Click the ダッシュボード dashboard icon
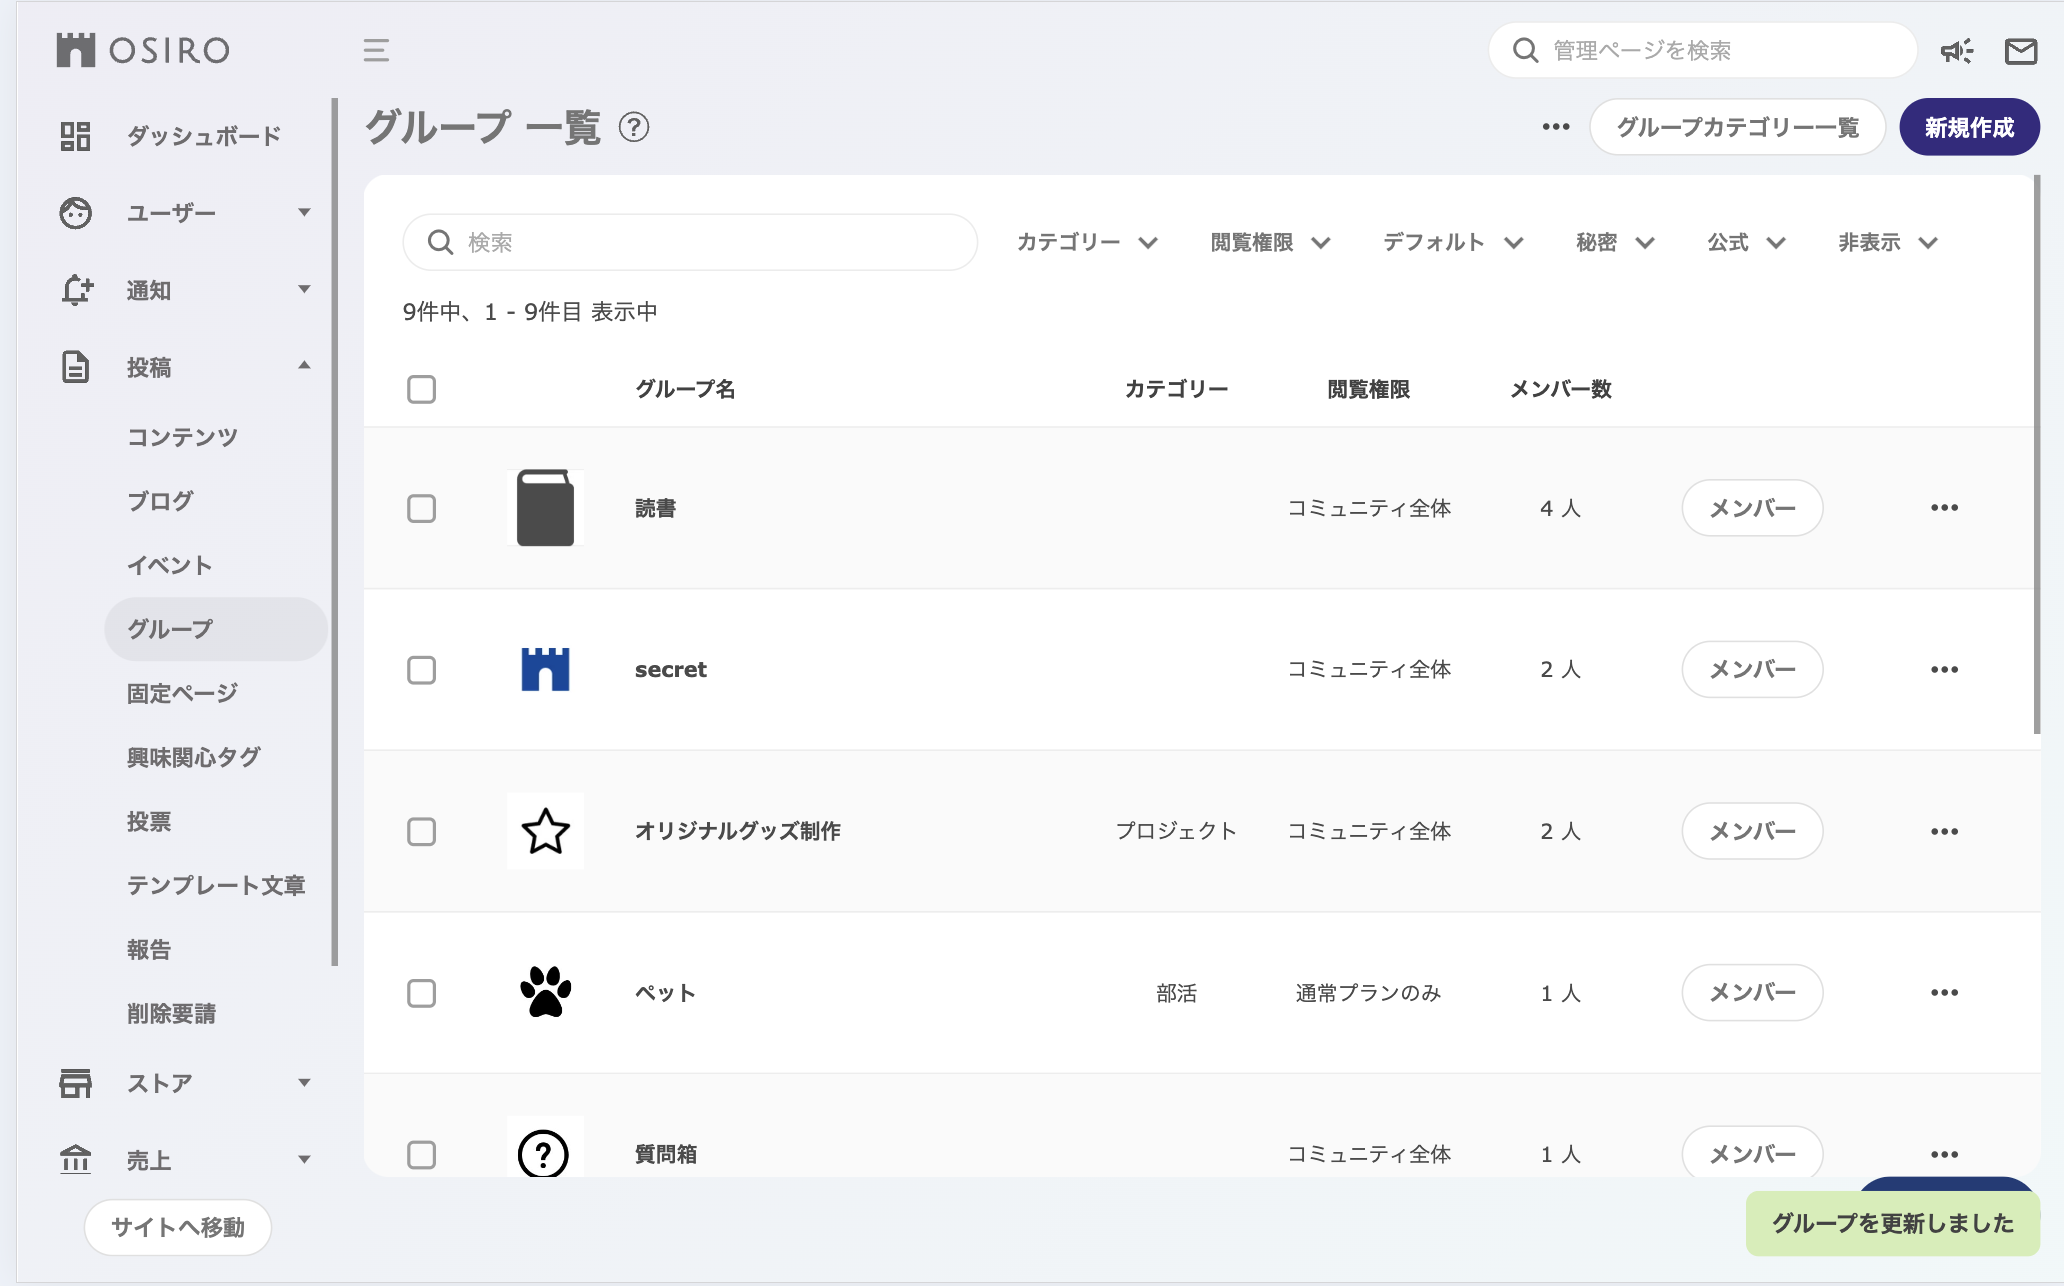 (x=75, y=136)
